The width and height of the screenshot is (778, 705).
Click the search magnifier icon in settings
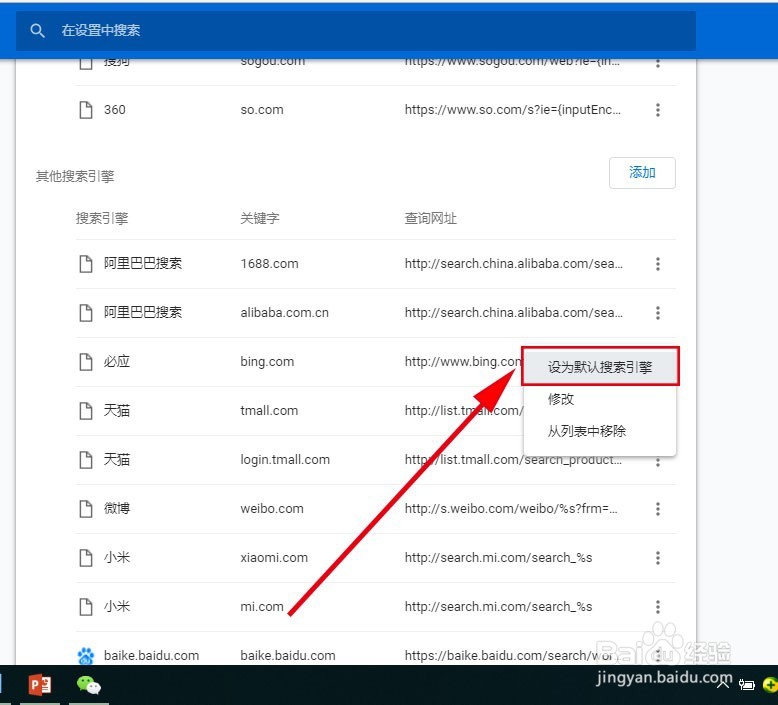(x=37, y=31)
